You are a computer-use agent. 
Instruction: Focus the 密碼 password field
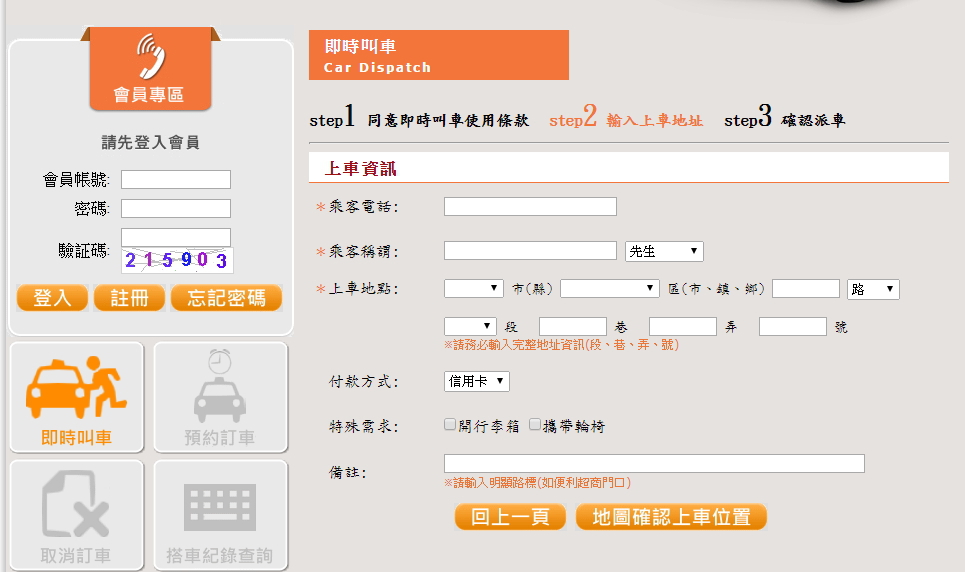176,208
